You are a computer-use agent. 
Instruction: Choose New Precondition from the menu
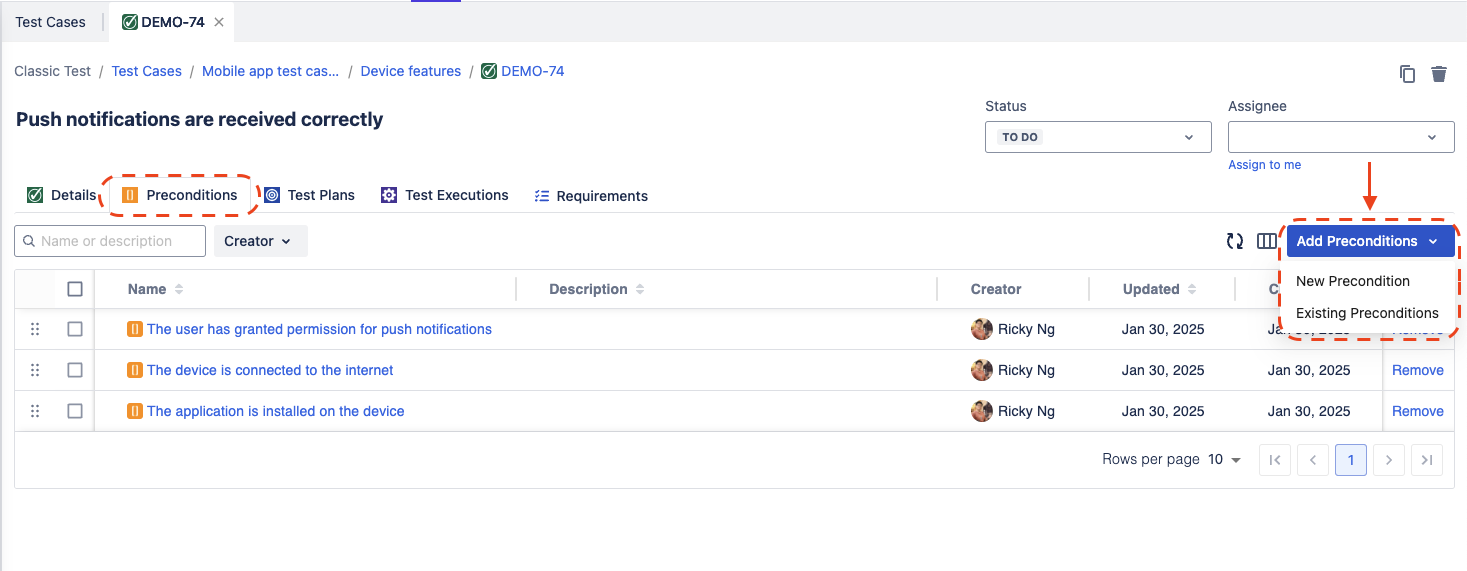tap(1352, 281)
